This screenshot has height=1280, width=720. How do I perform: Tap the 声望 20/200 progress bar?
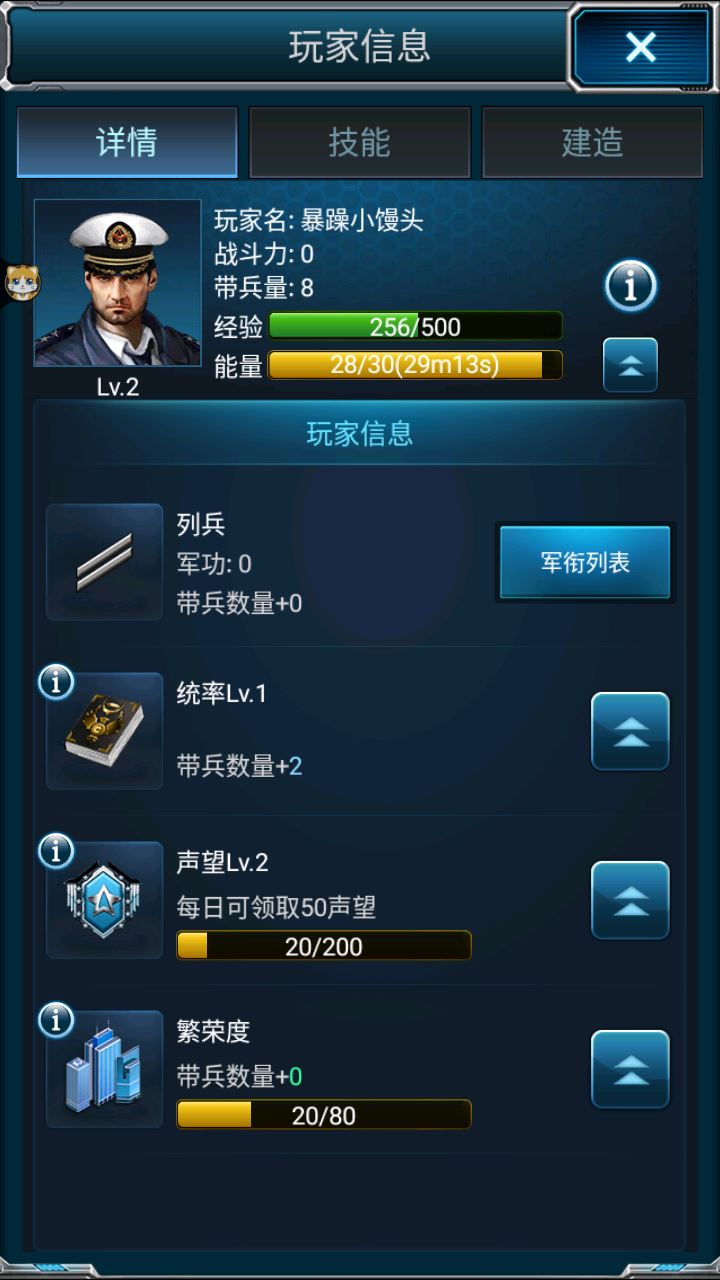coord(324,946)
